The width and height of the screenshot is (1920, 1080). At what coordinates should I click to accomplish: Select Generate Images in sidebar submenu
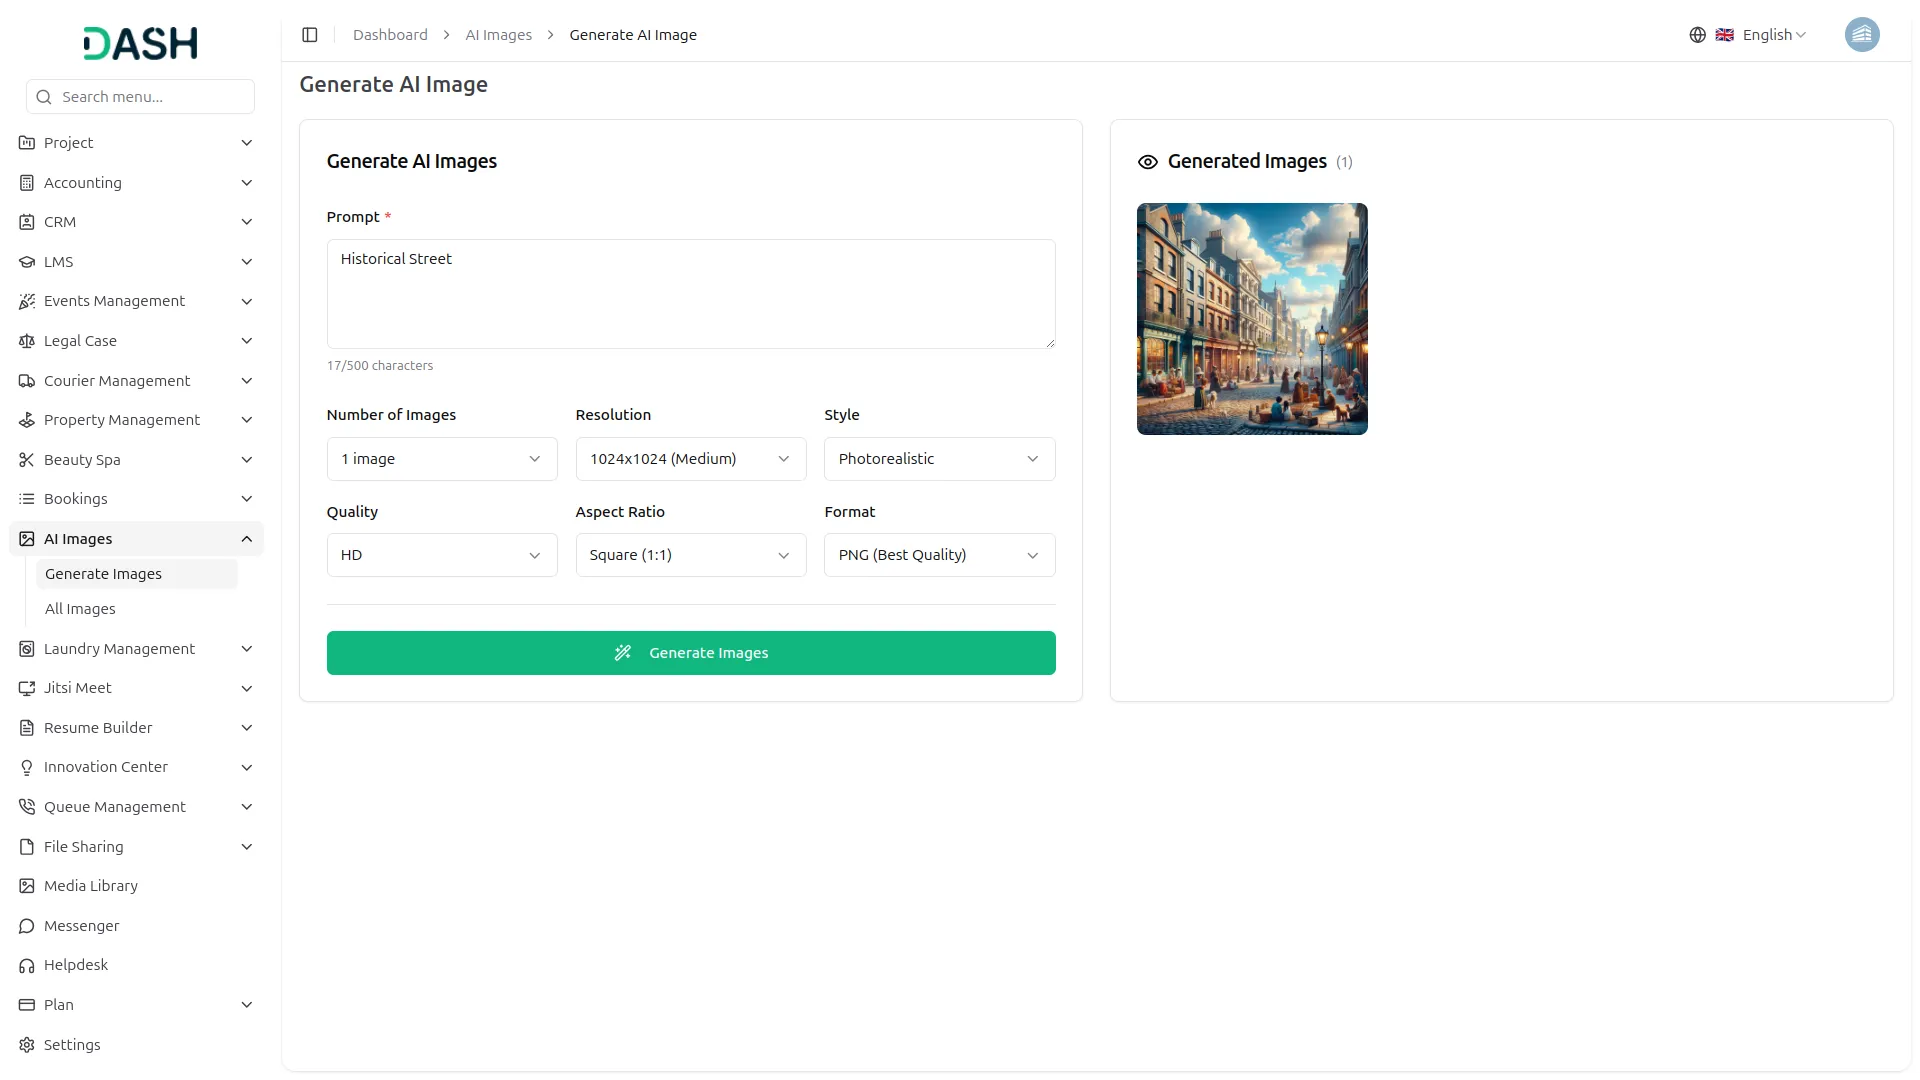pos(103,573)
